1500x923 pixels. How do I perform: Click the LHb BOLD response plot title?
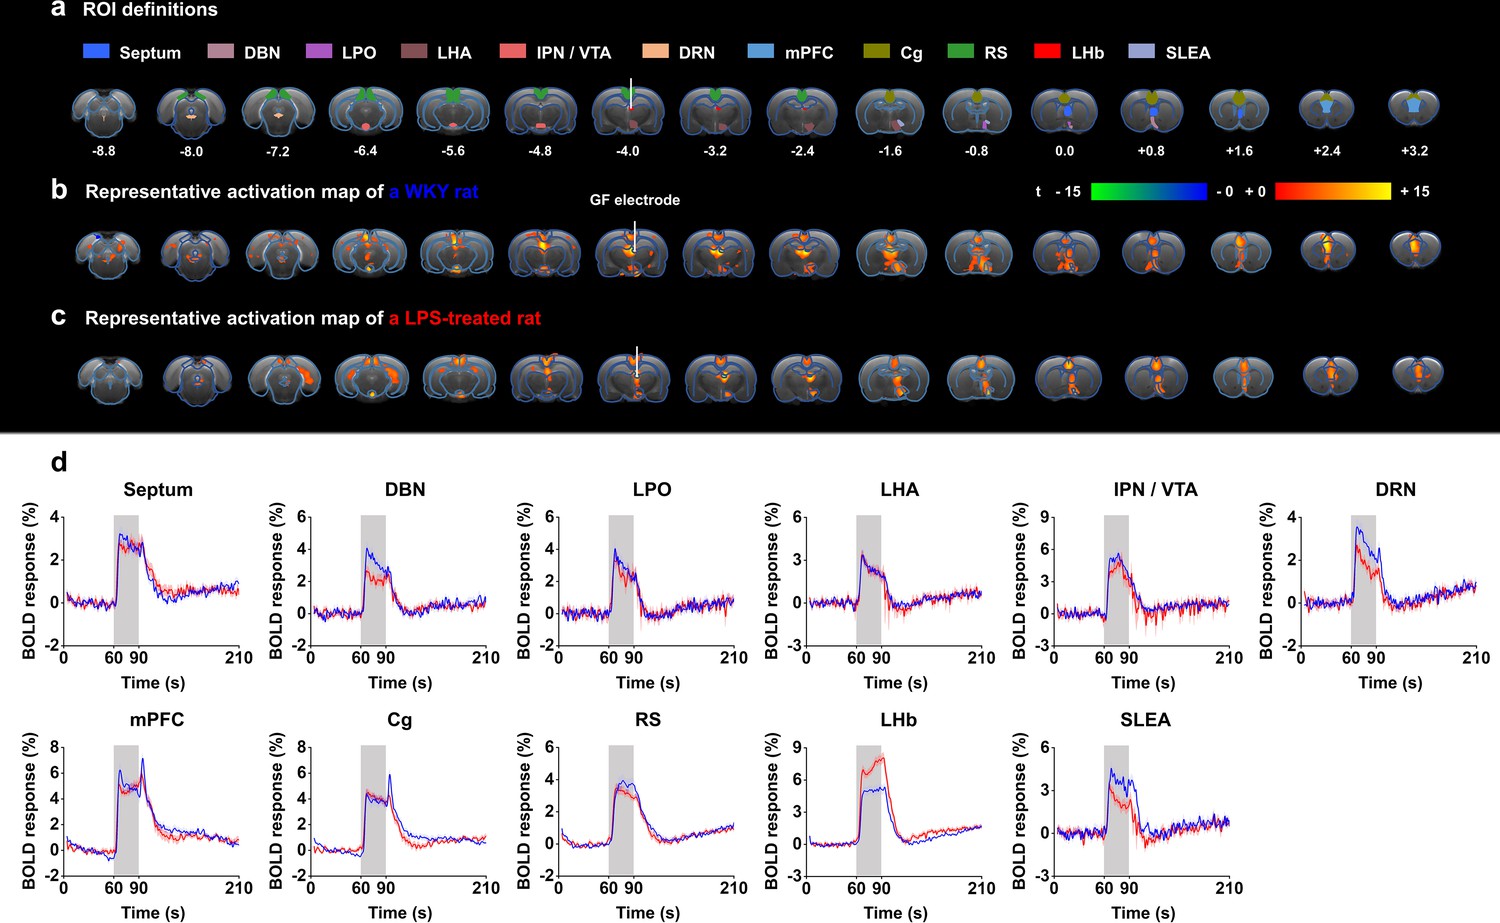[898, 720]
